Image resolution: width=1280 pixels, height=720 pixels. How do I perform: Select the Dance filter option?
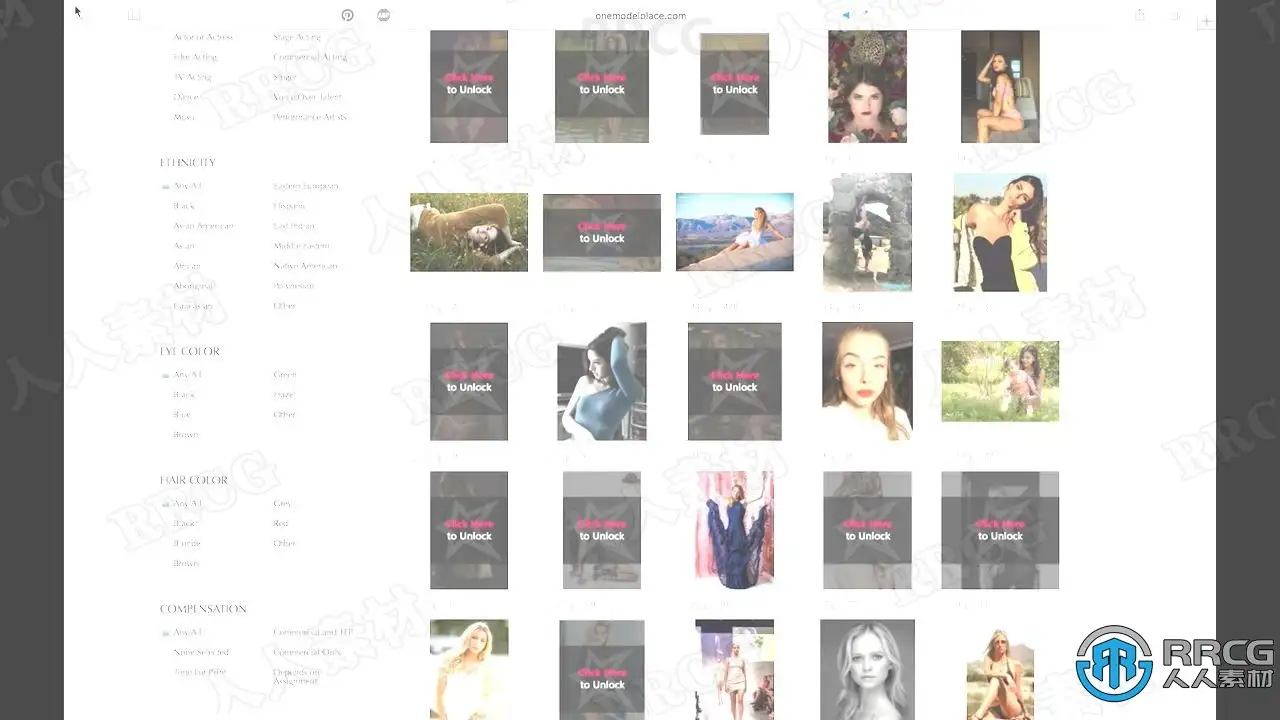[186, 97]
